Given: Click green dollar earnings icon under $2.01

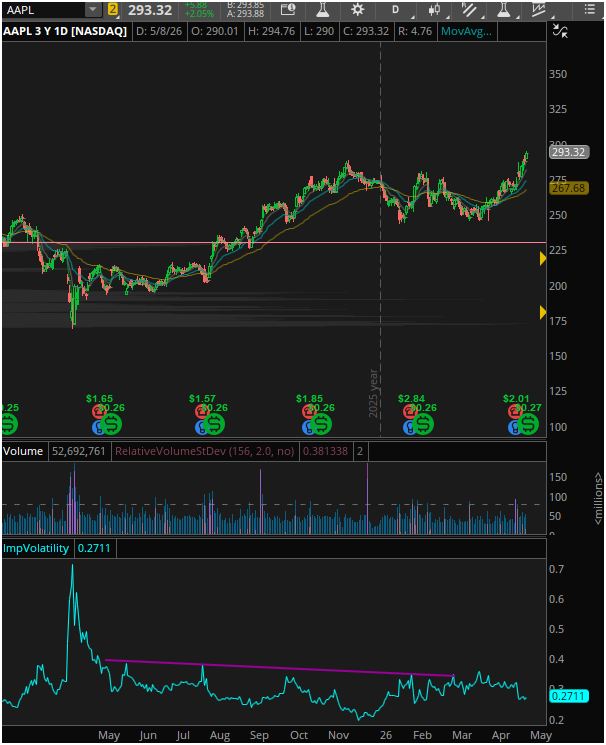Looking at the screenshot, I should tap(528, 423).
